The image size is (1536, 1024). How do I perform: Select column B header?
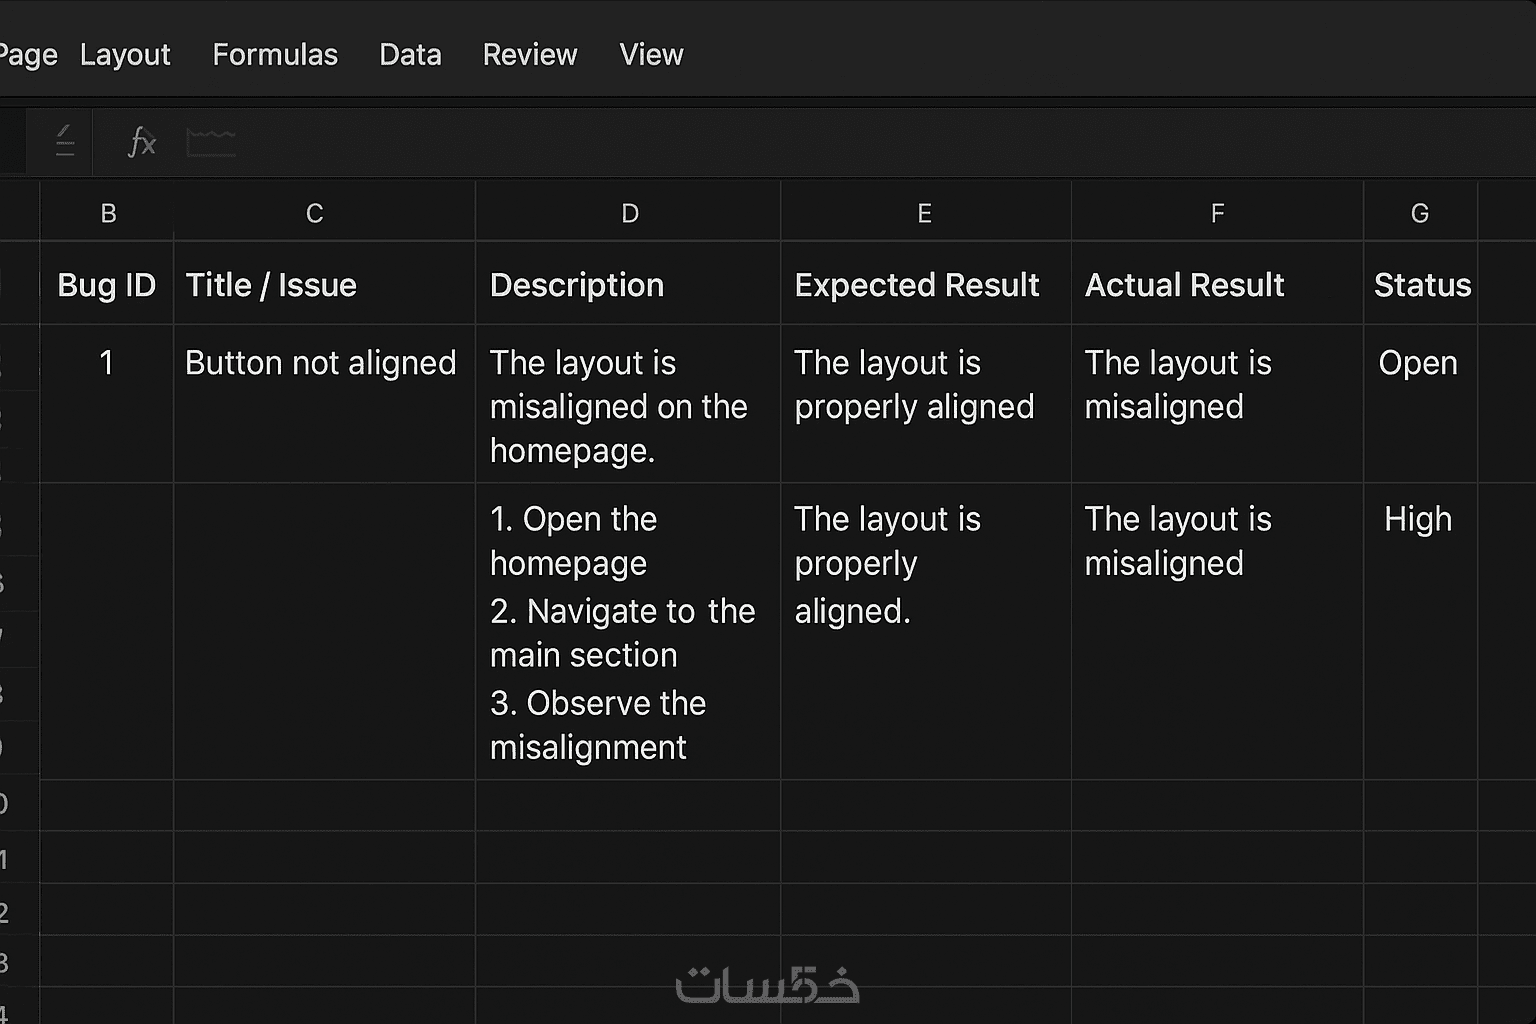tap(108, 213)
